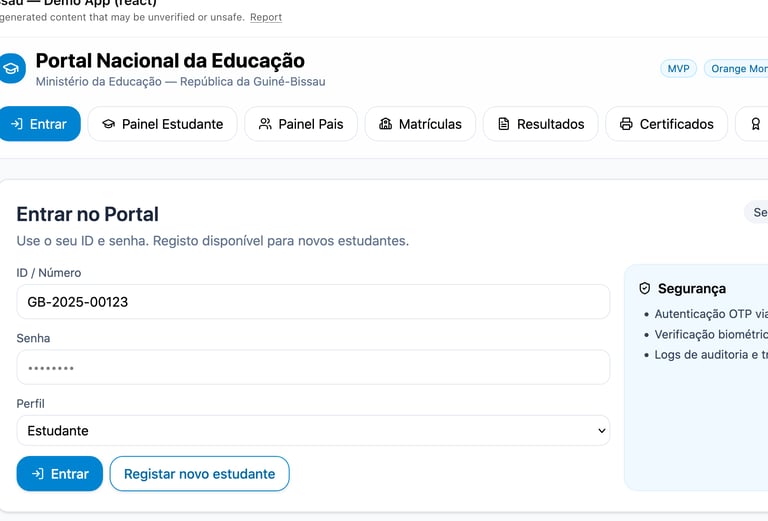Click the arrow icon in the blue Entrar submit button

37,474
